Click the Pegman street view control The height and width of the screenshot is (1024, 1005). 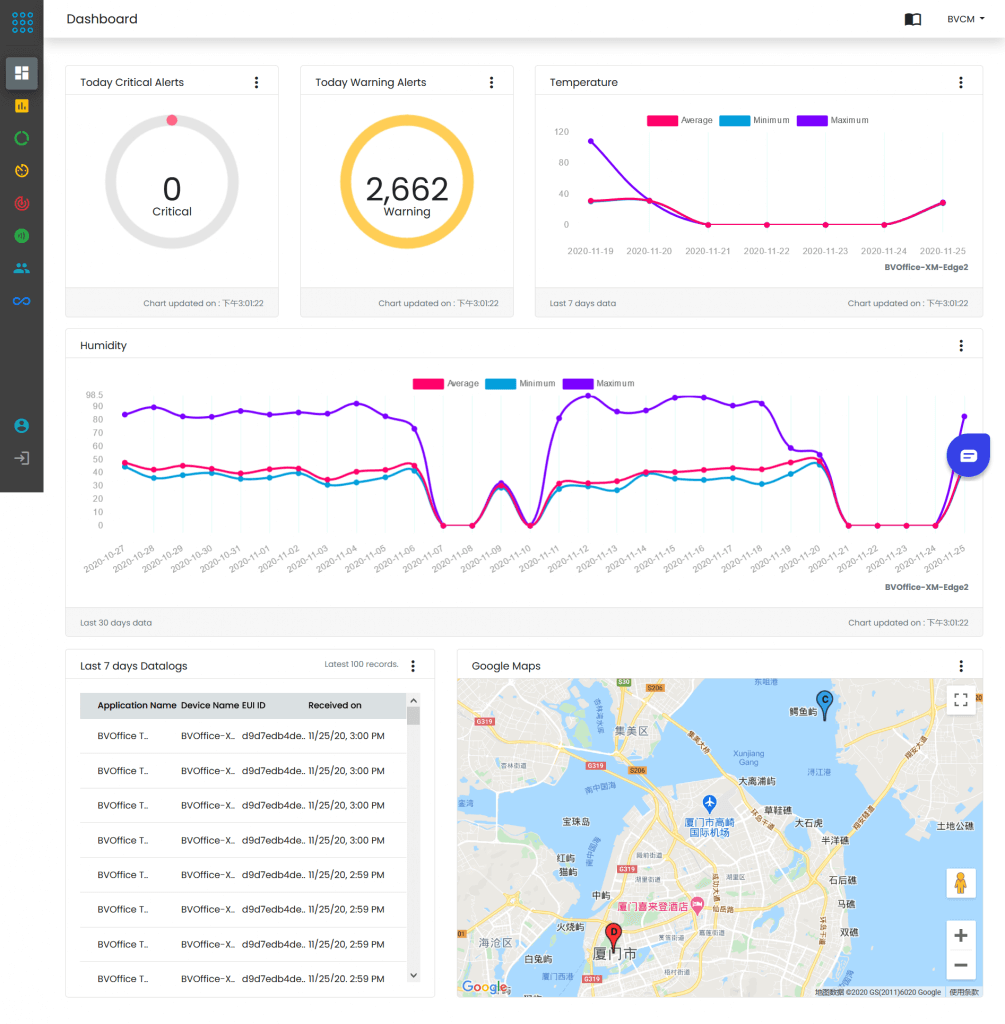960,883
